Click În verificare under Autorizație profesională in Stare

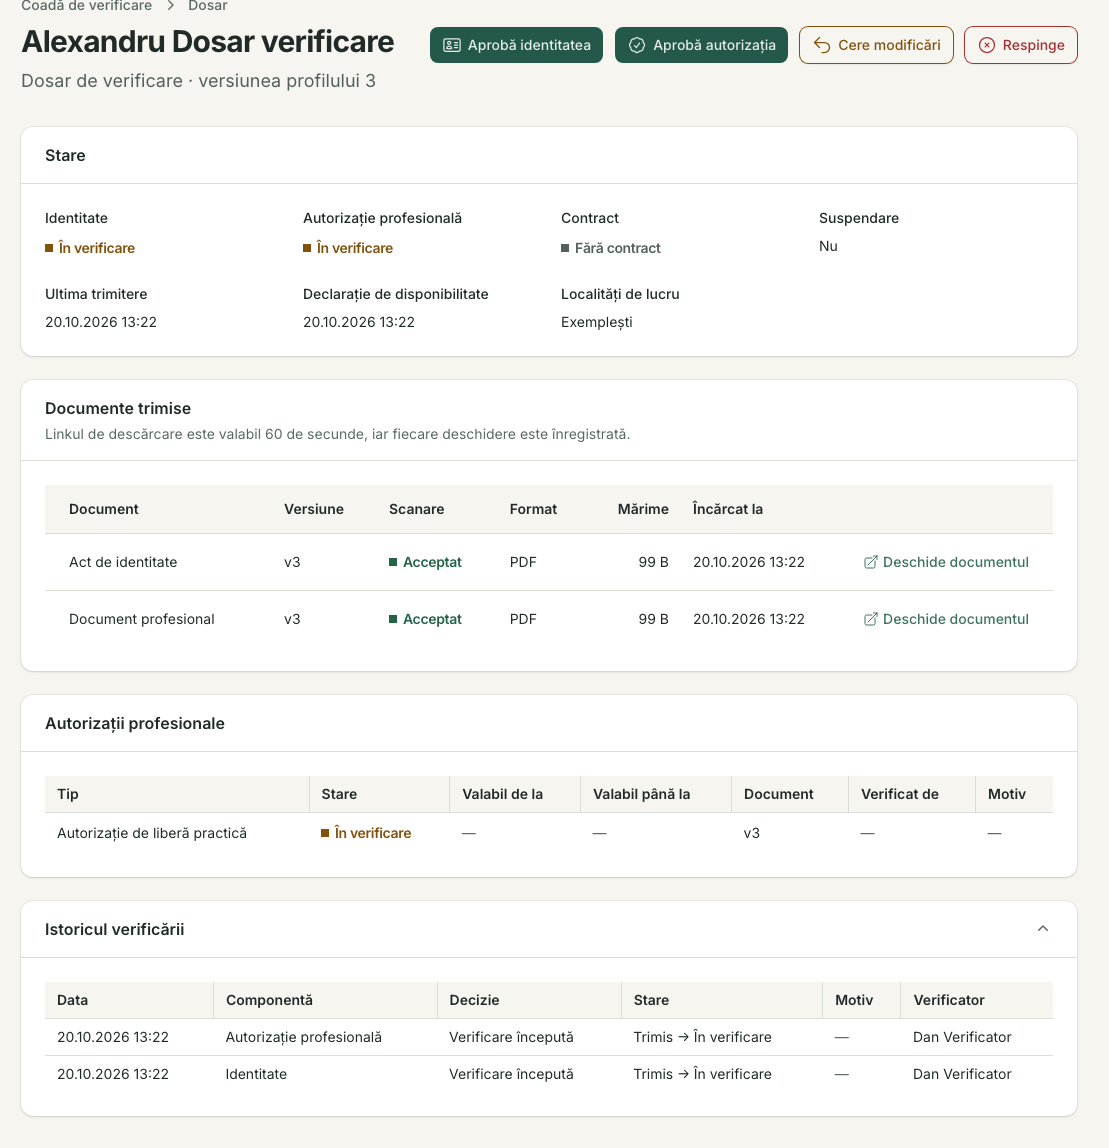[348, 248]
